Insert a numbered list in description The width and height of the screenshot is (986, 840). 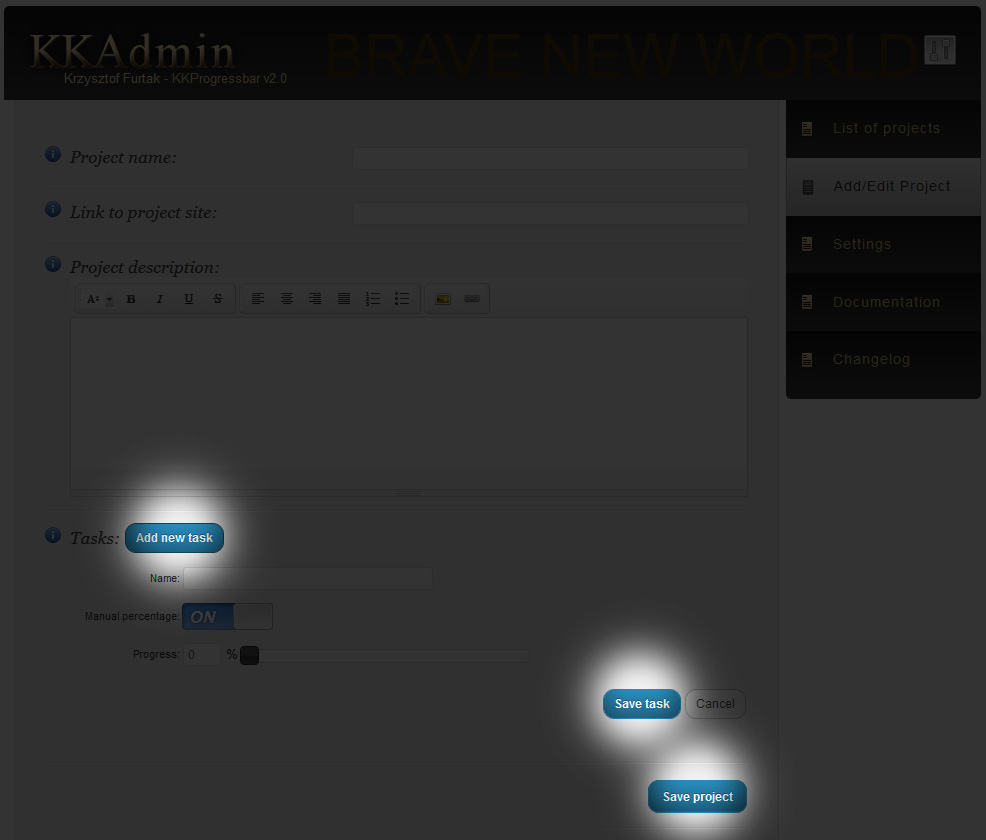tap(373, 299)
